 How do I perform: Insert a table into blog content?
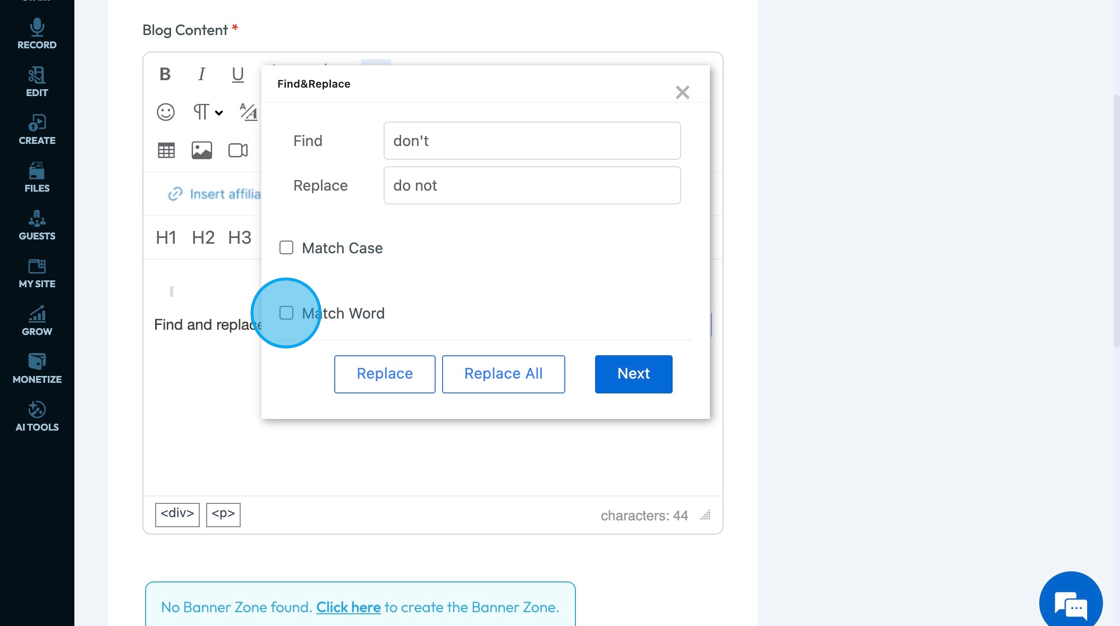pos(166,150)
